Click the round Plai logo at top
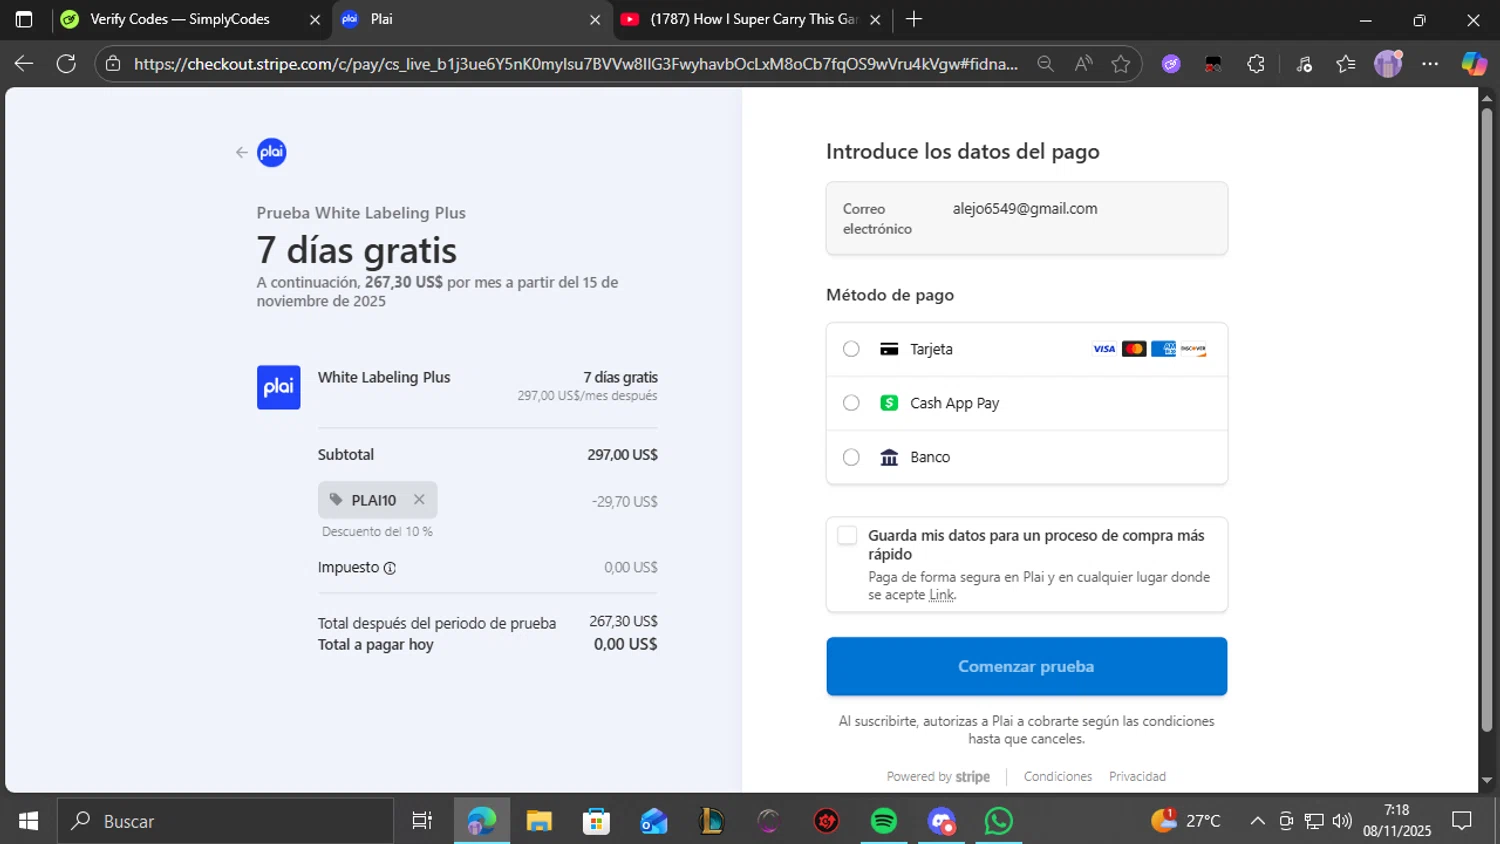 coord(272,152)
